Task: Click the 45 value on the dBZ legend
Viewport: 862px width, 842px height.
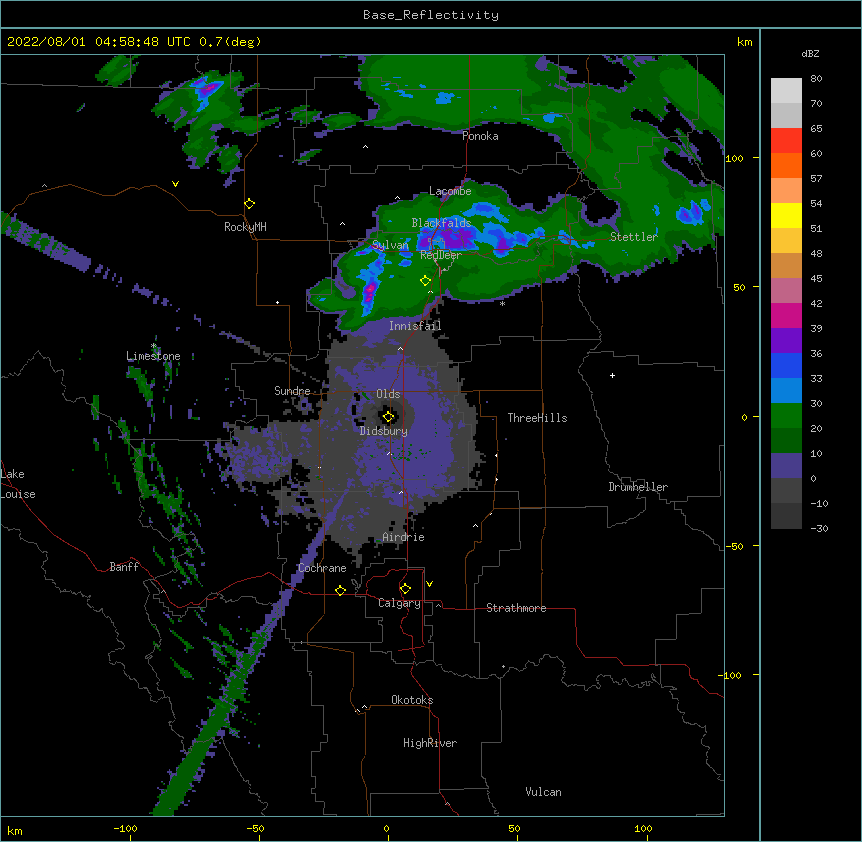Action: [816, 279]
